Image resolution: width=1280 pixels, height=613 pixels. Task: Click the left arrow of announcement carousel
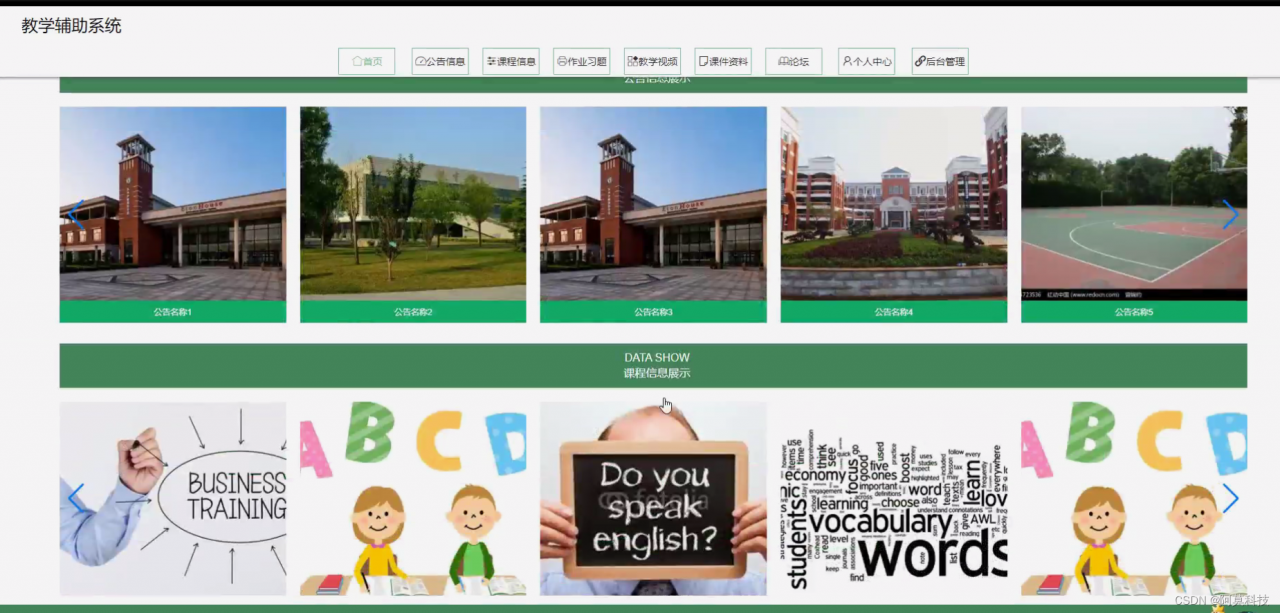pos(76,214)
